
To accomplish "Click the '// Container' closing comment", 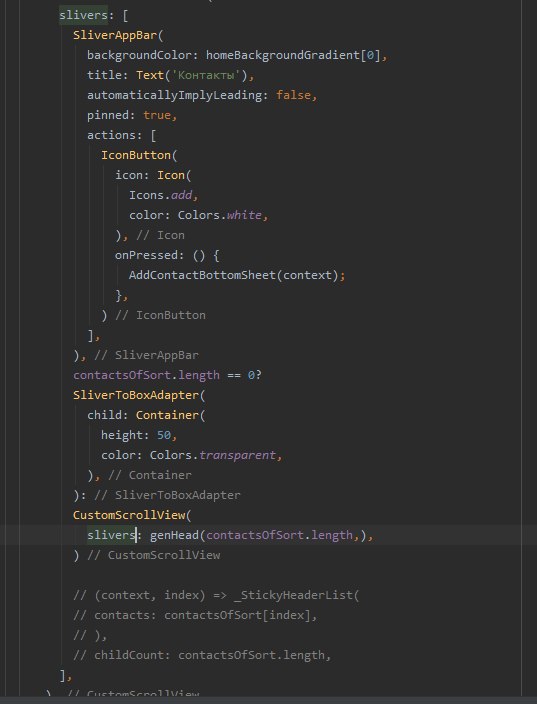I will click(150, 475).
